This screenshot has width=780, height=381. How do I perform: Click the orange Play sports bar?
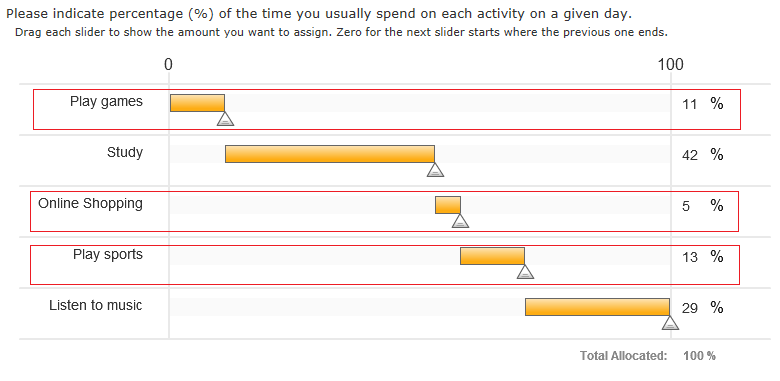(x=492, y=256)
